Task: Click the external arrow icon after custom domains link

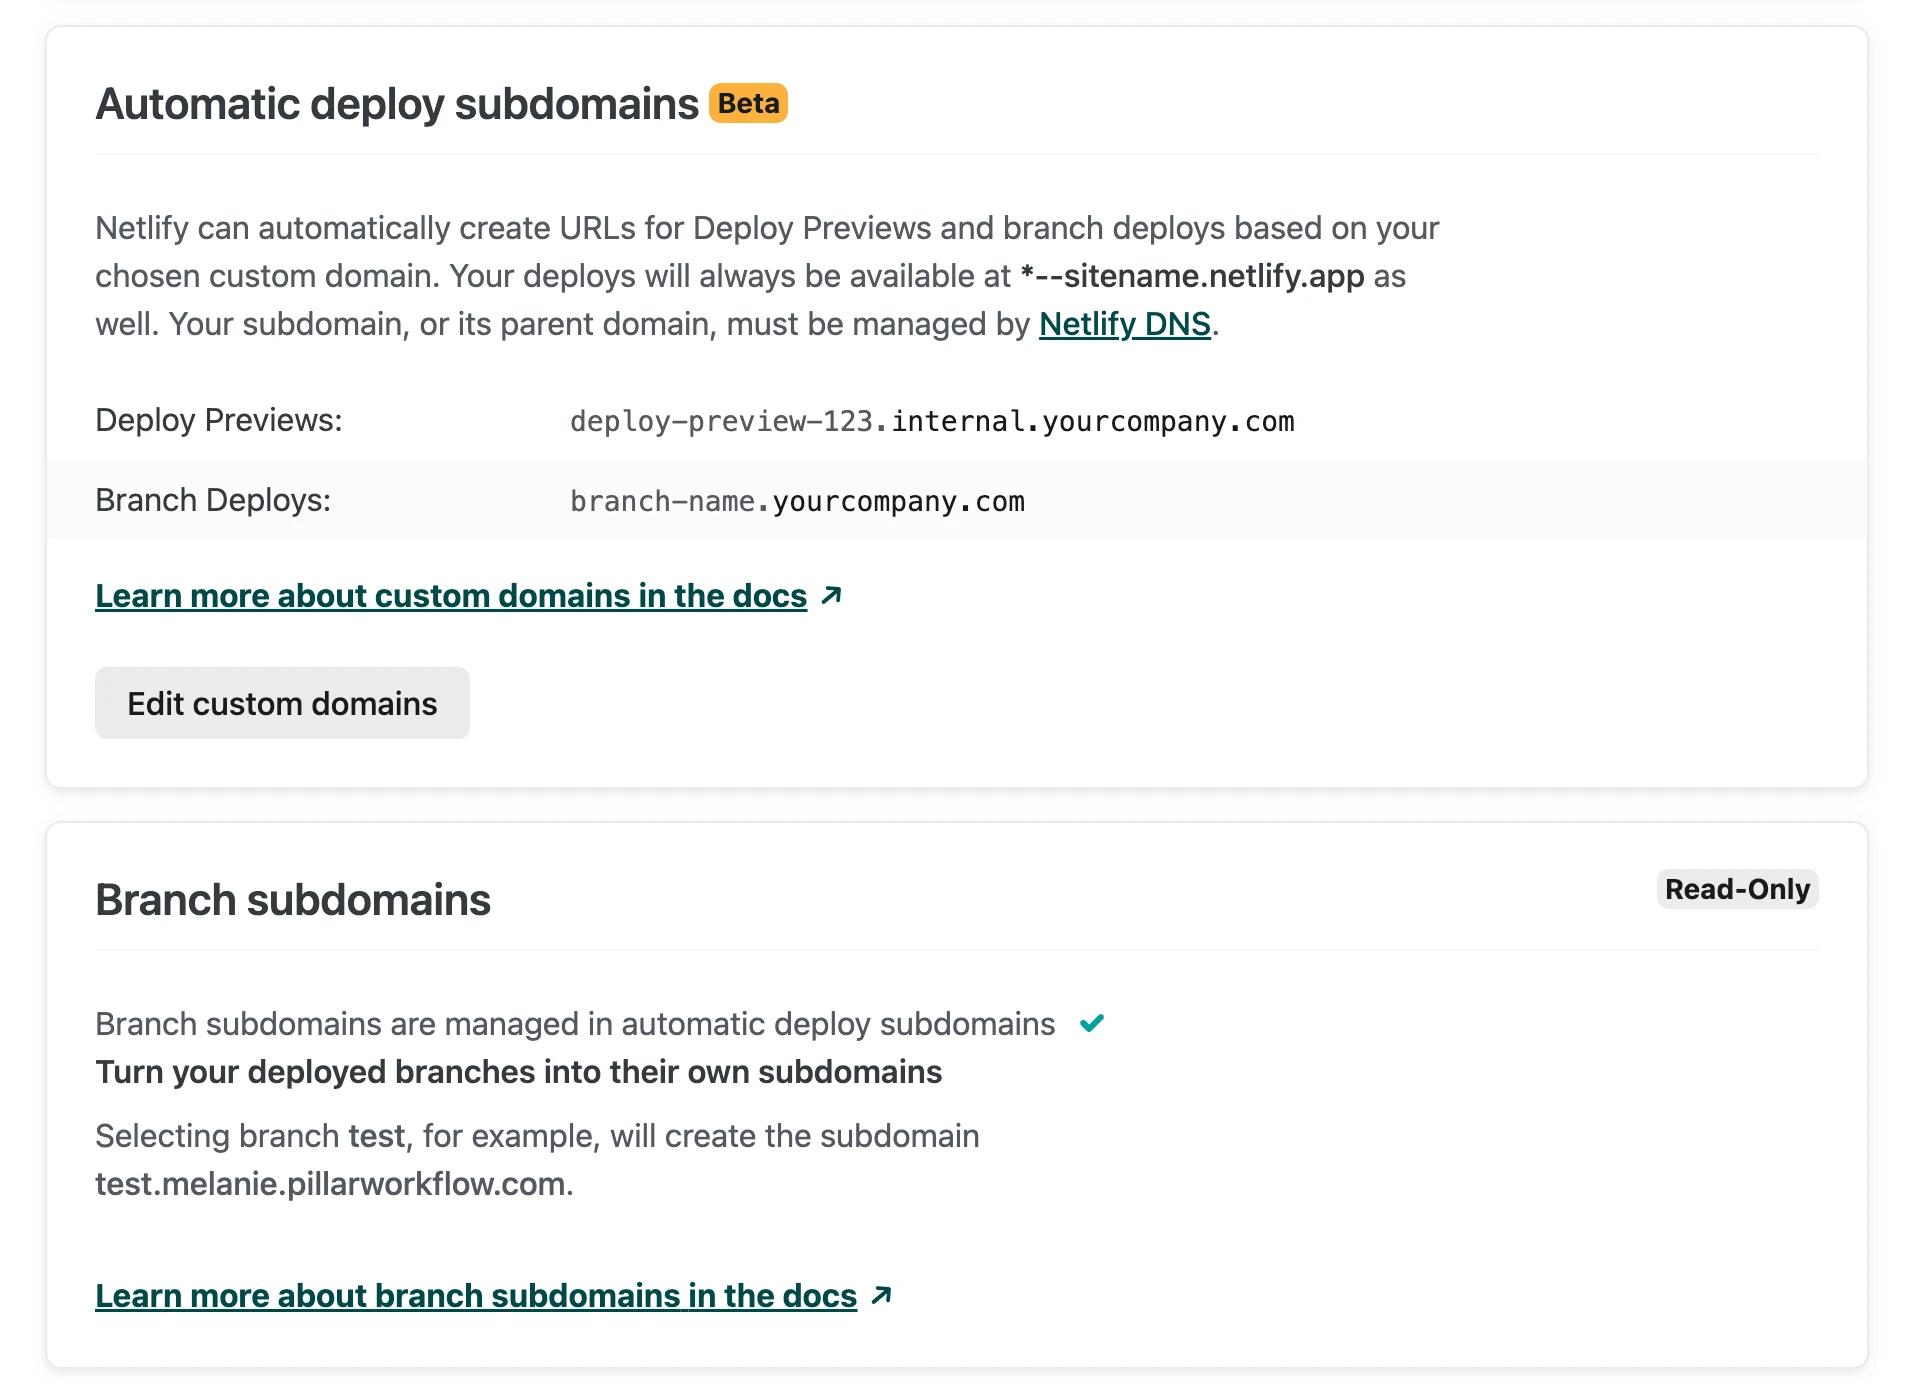Action: click(x=831, y=596)
